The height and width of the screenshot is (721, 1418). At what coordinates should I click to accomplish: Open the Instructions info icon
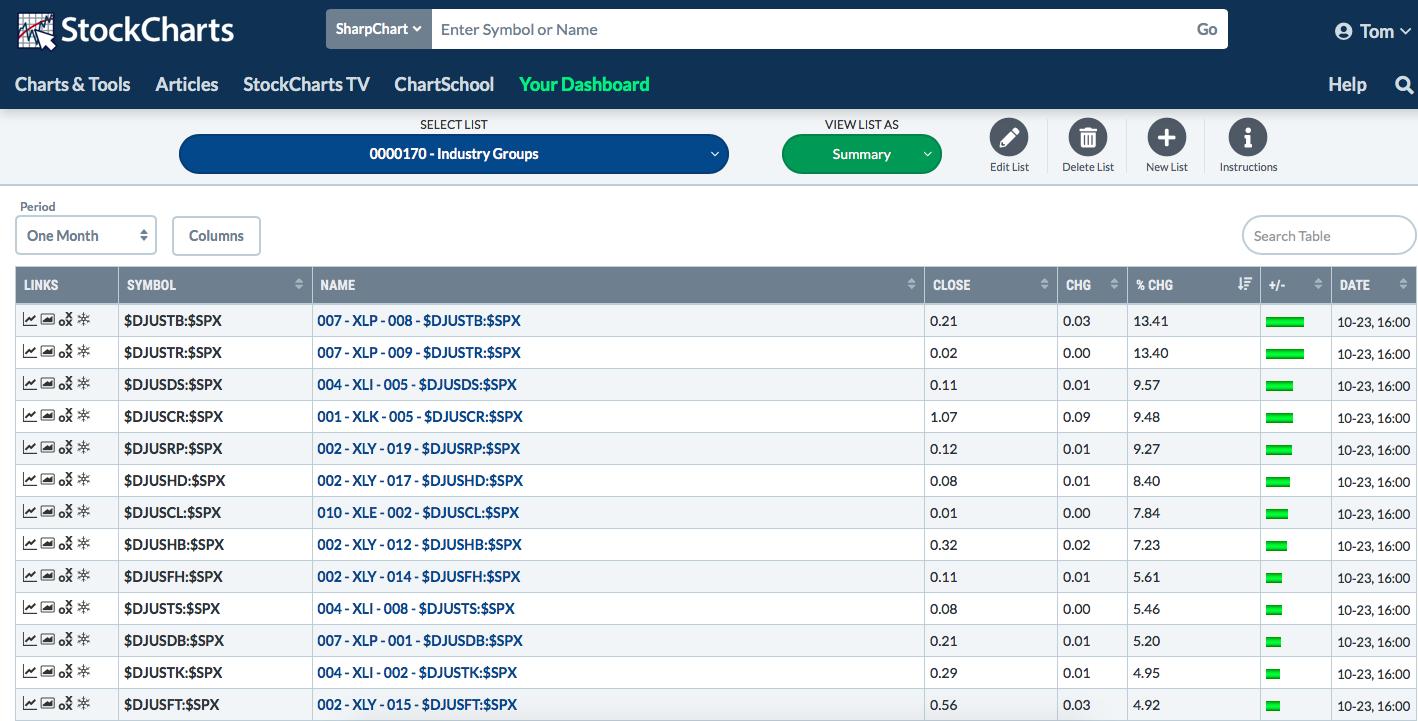(x=1247, y=137)
